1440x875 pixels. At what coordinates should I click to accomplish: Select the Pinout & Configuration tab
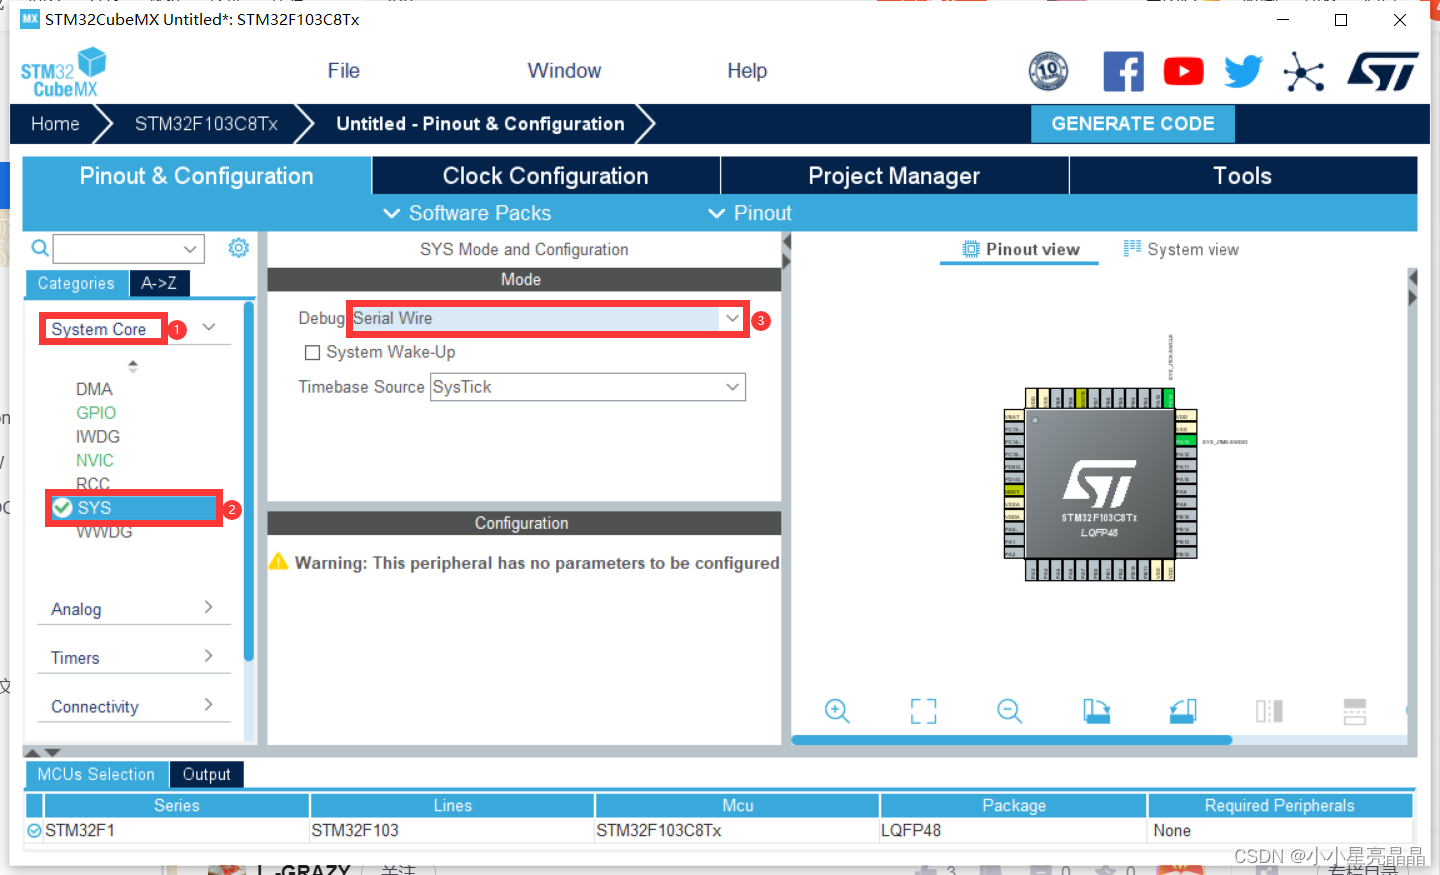pyautogui.click(x=197, y=176)
